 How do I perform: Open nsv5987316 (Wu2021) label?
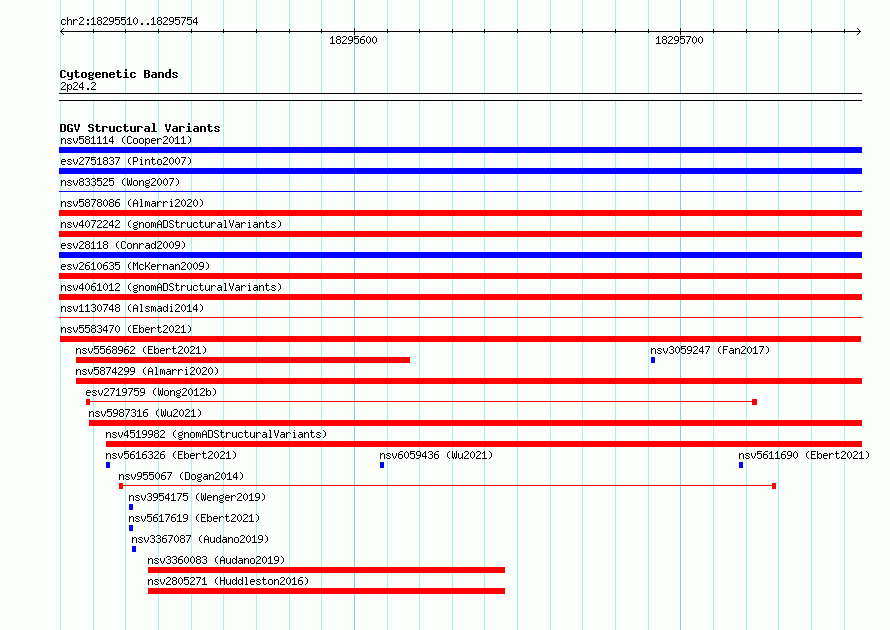pos(145,413)
